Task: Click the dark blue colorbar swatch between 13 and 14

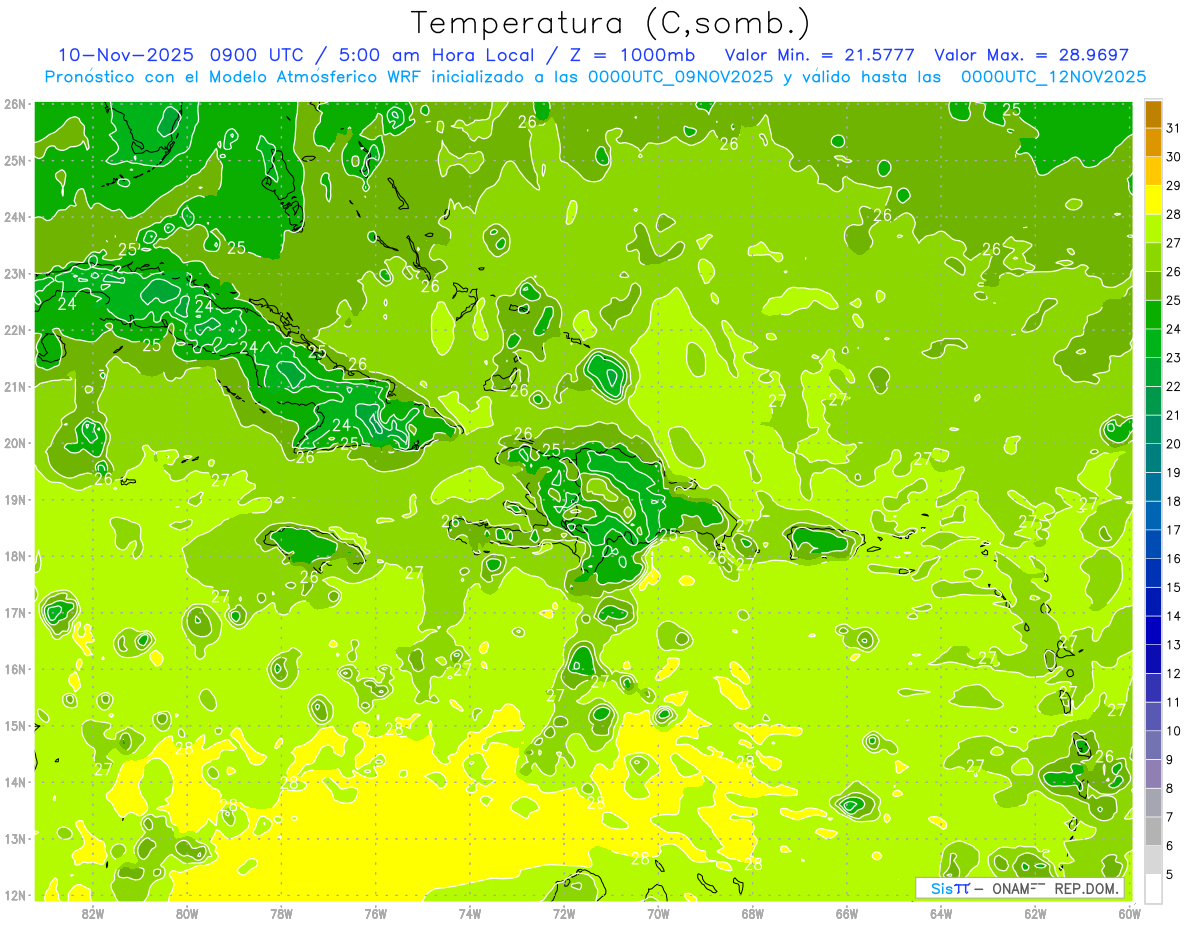Action: coord(1153,630)
